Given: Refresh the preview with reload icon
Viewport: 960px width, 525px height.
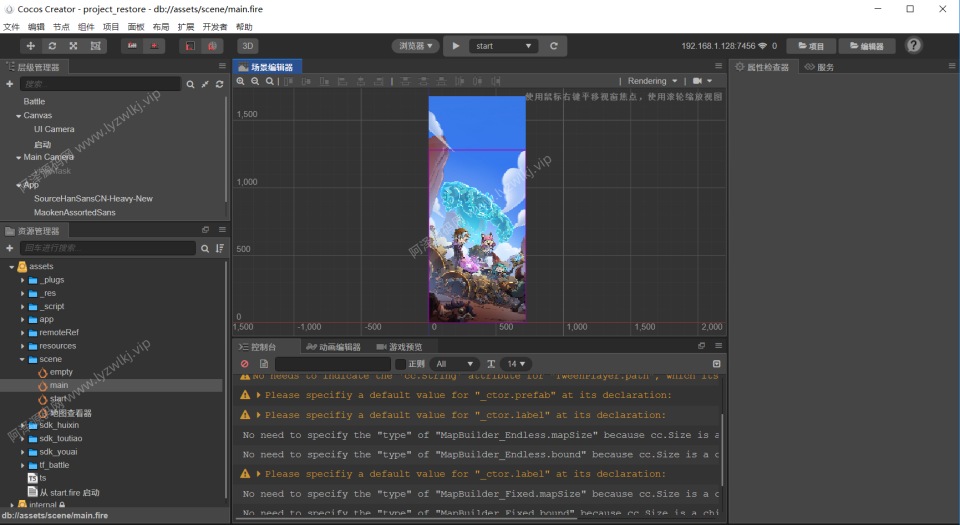Looking at the screenshot, I should tap(554, 46).
